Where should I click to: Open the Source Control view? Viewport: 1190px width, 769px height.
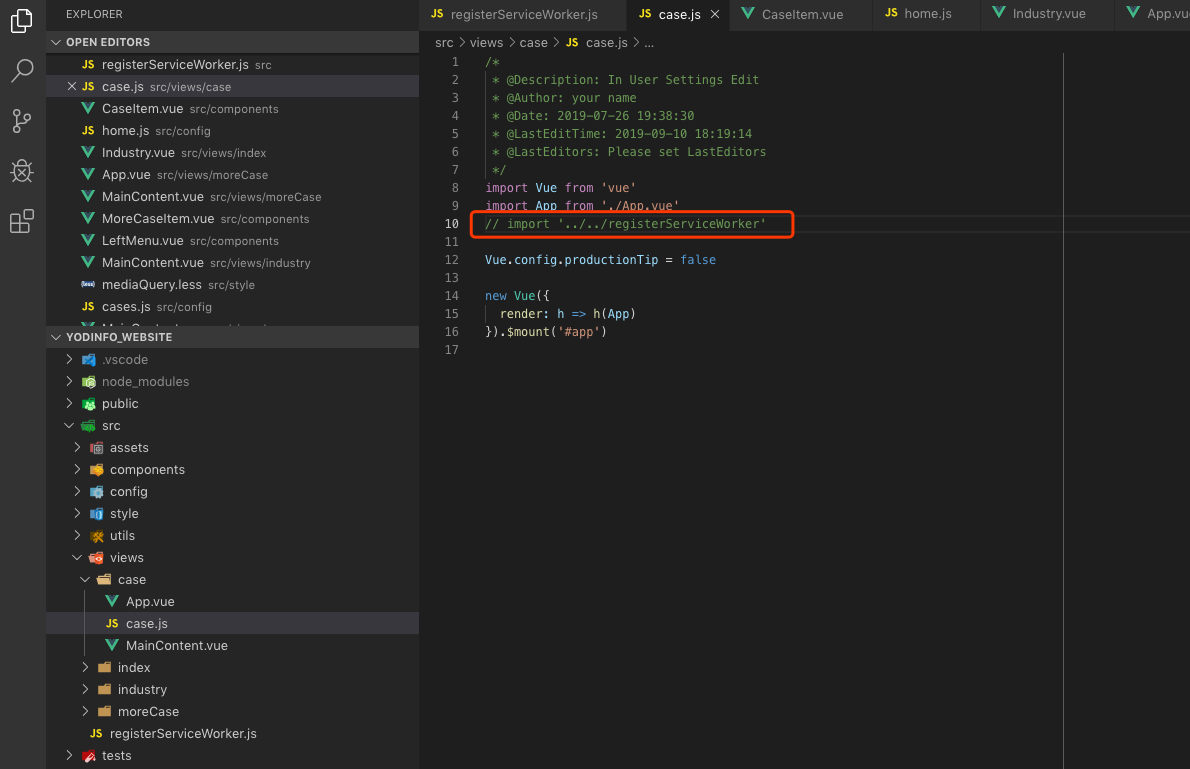click(21, 120)
